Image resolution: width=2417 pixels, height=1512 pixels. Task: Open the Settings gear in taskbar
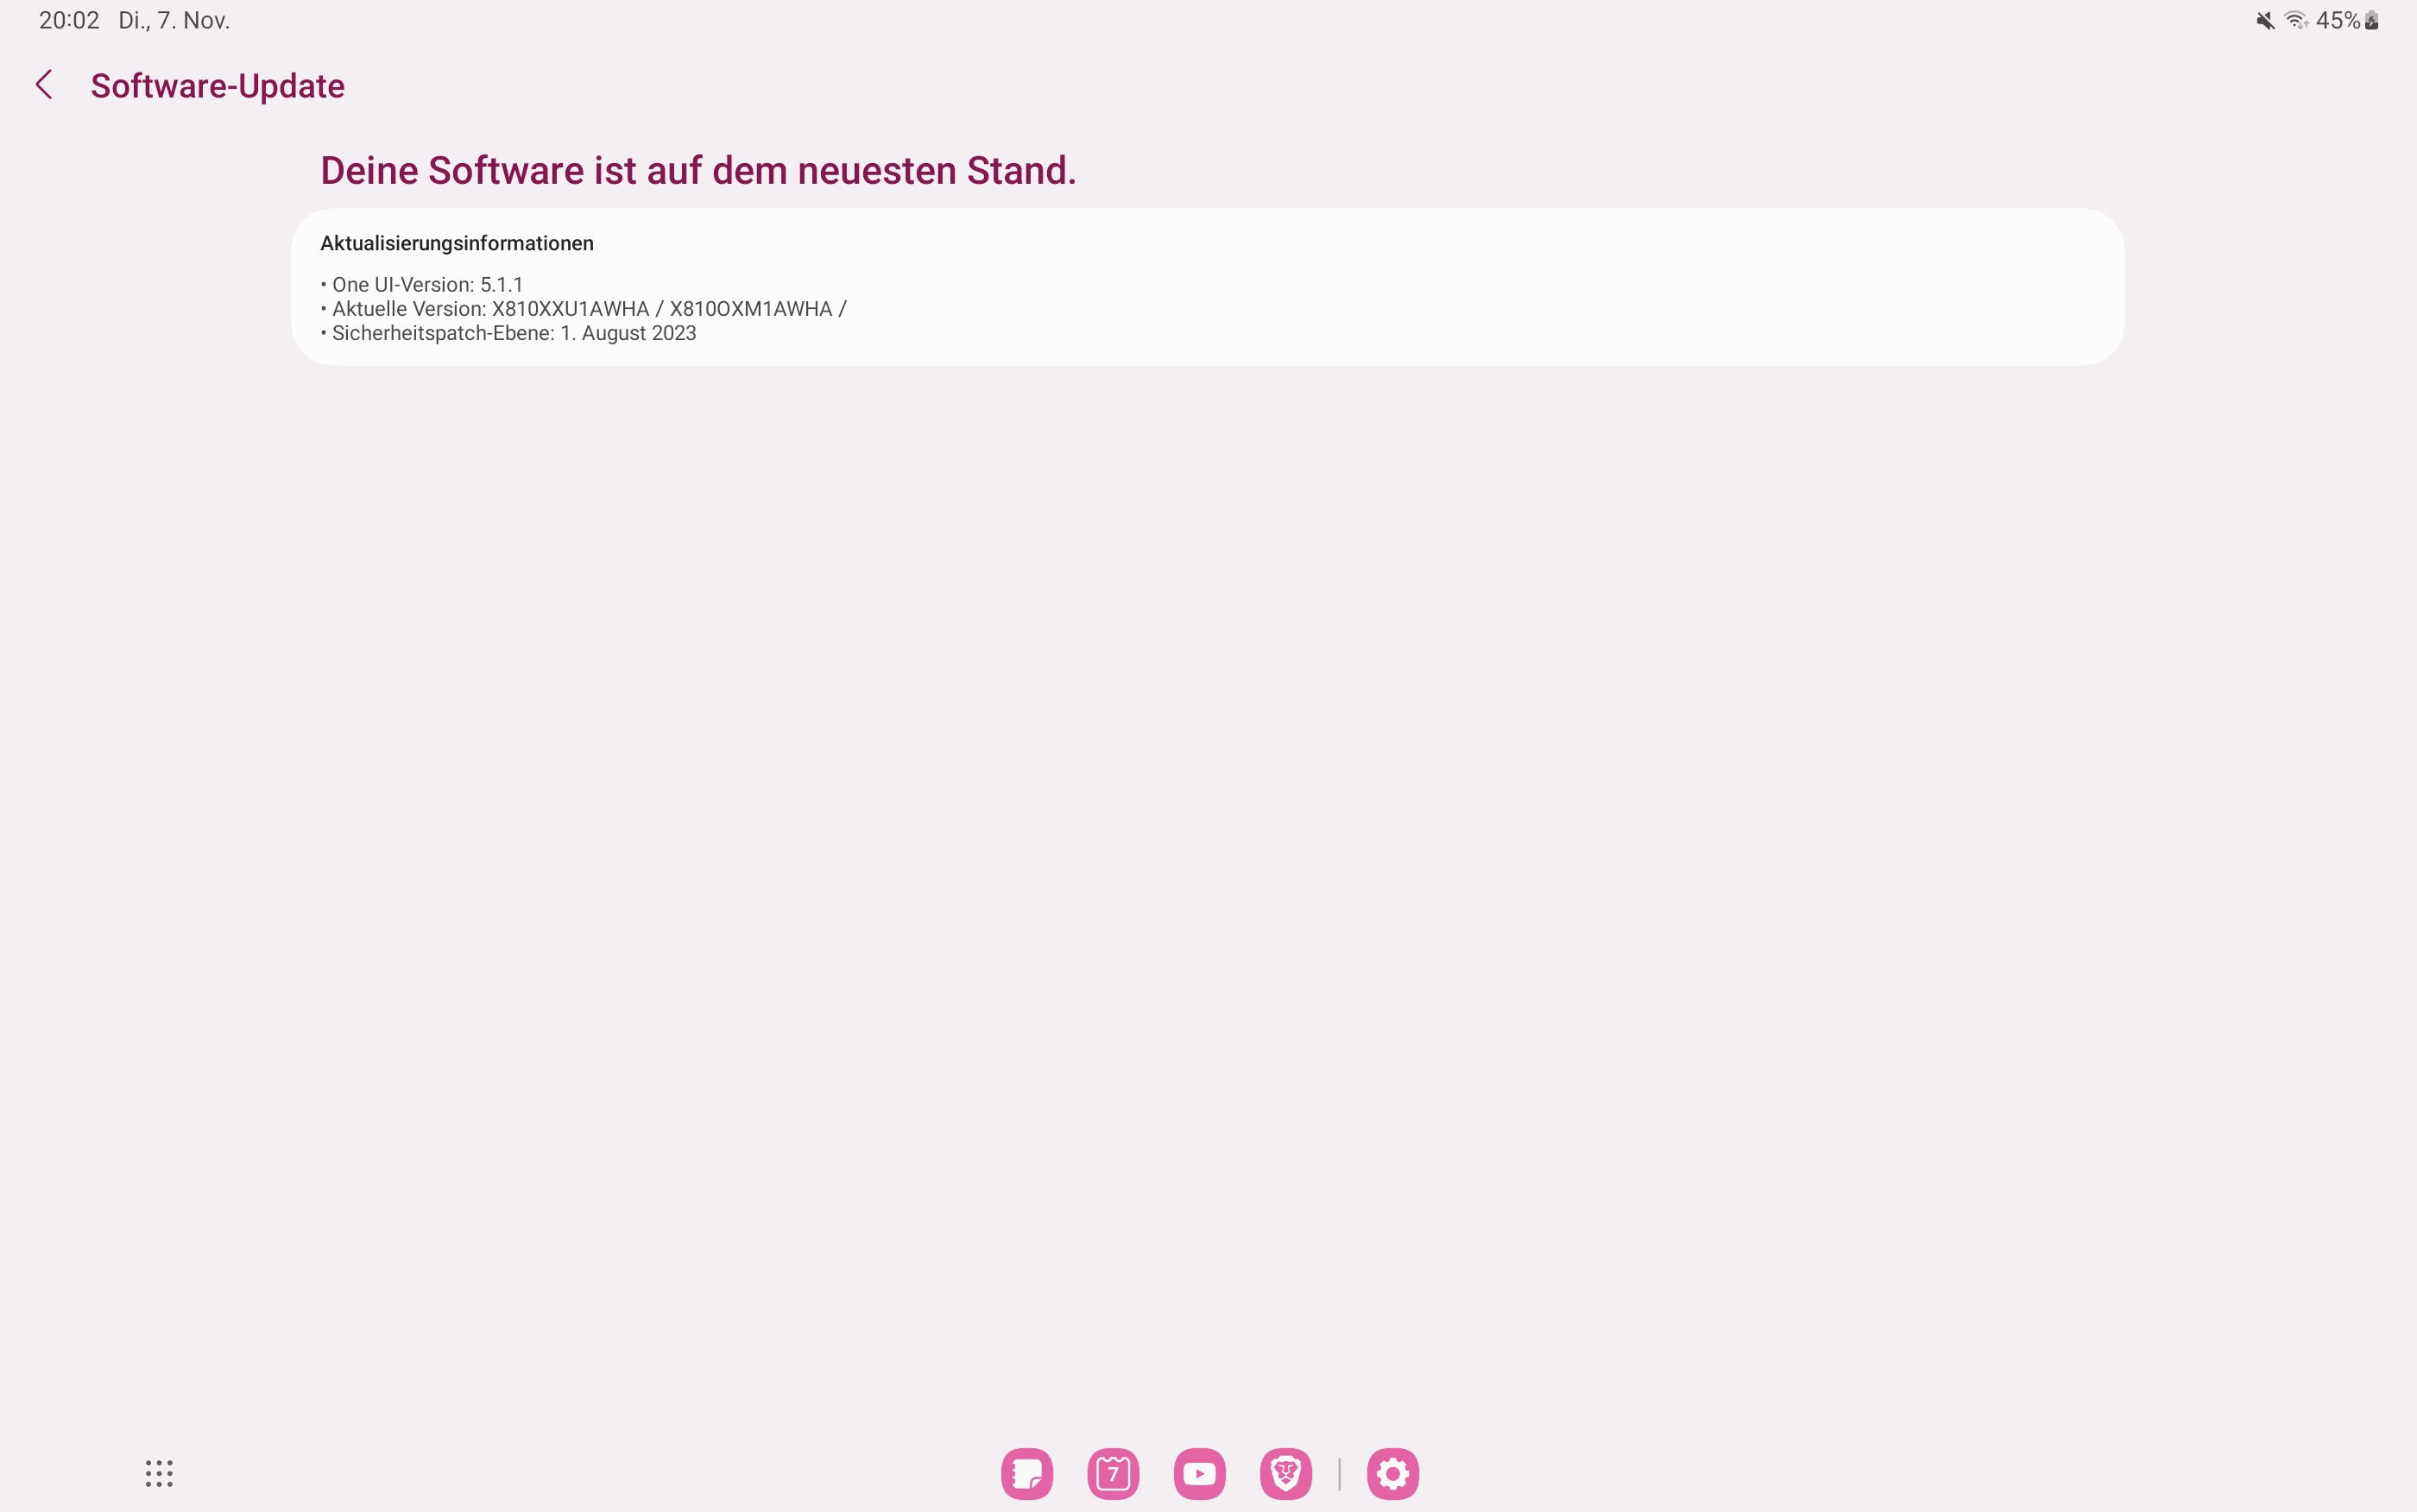click(x=1392, y=1473)
